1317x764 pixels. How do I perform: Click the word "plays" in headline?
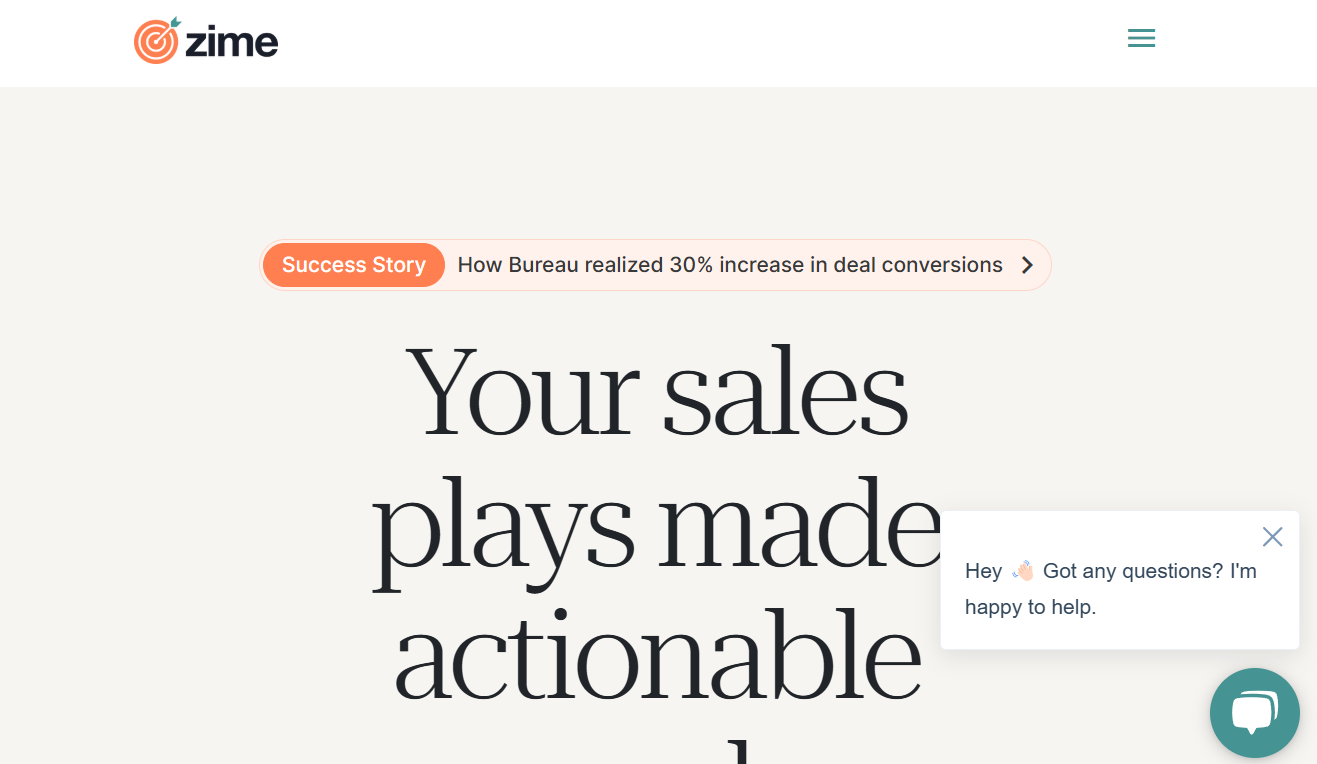point(504,525)
